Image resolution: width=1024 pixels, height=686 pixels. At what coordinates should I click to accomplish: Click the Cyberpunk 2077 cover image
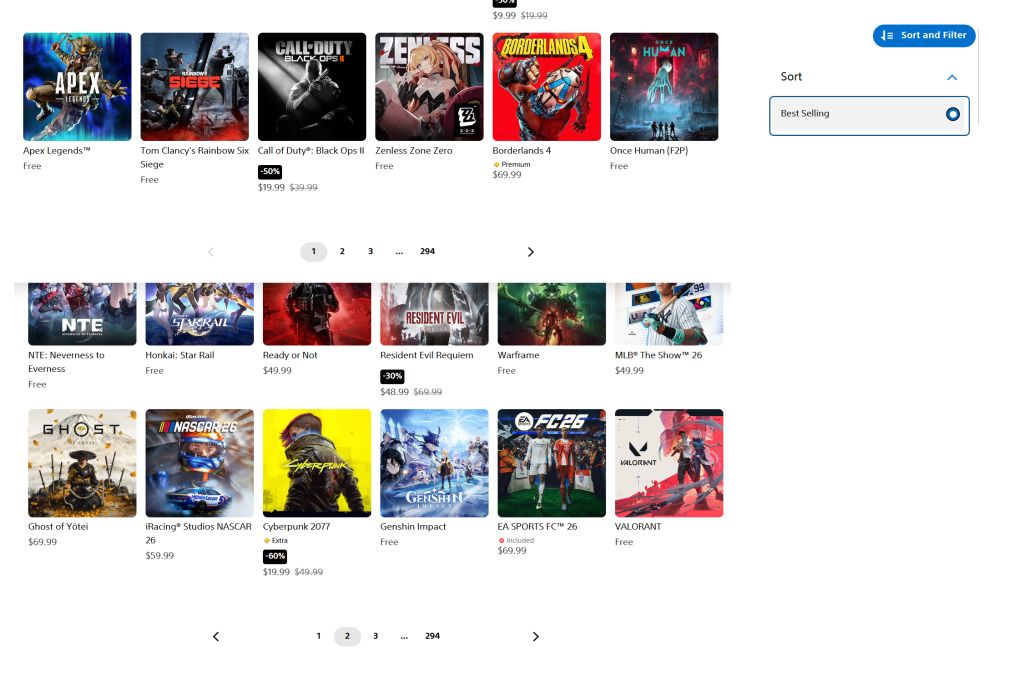[317, 463]
